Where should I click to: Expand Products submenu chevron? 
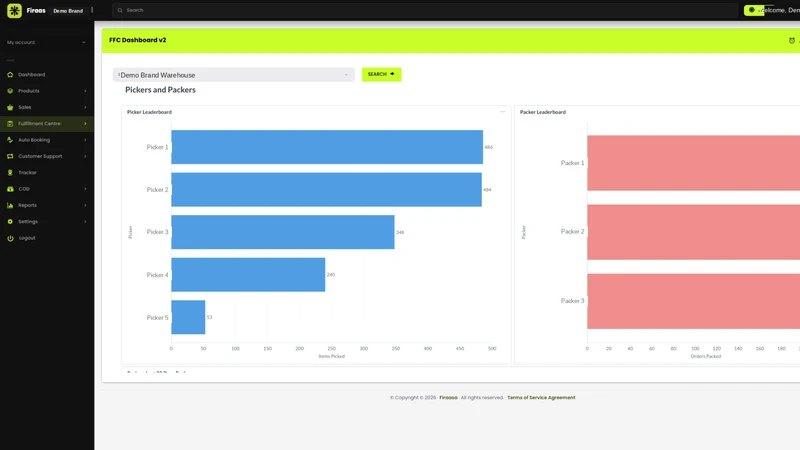tap(85, 91)
